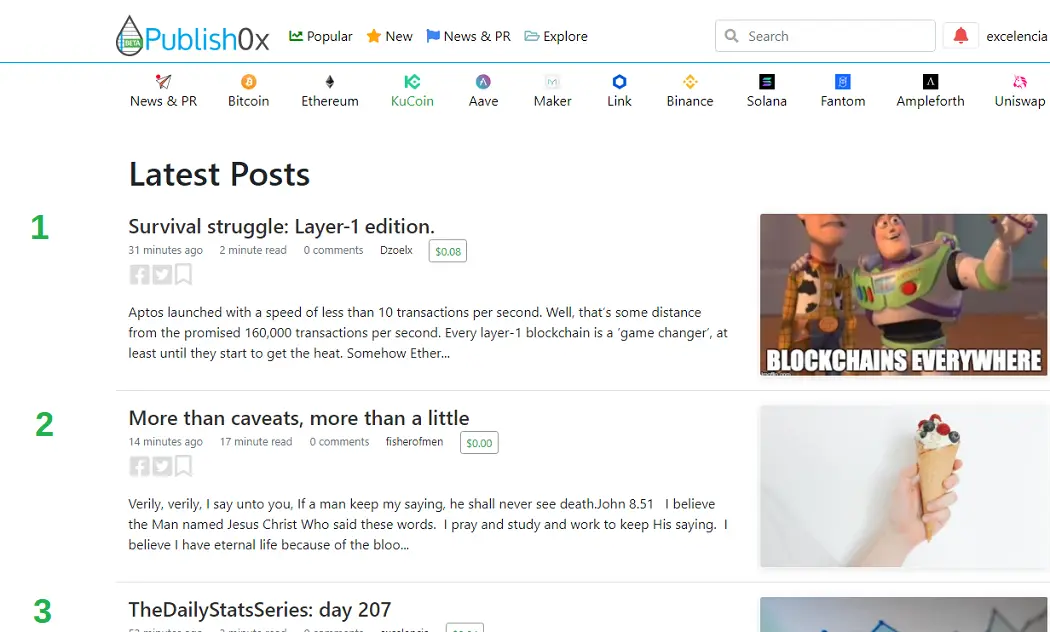1050x632 pixels.
Task: Select the Maker category label
Action: point(552,101)
